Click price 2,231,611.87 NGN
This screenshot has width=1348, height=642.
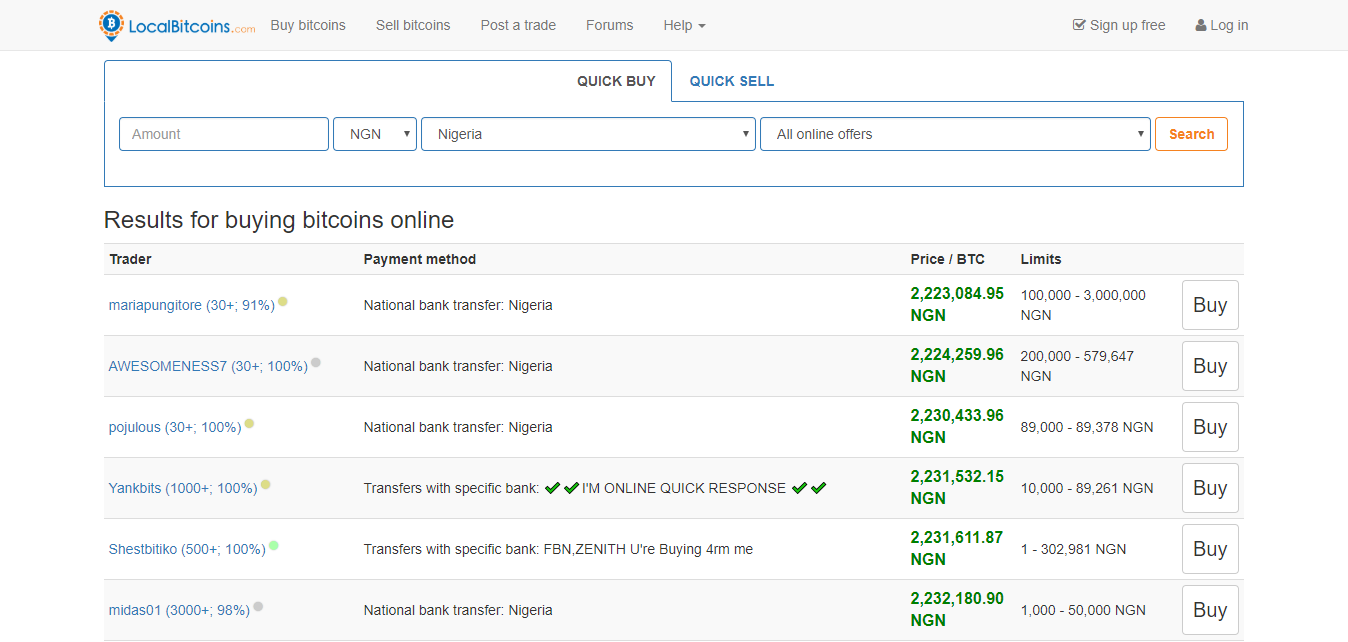tap(957, 548)
